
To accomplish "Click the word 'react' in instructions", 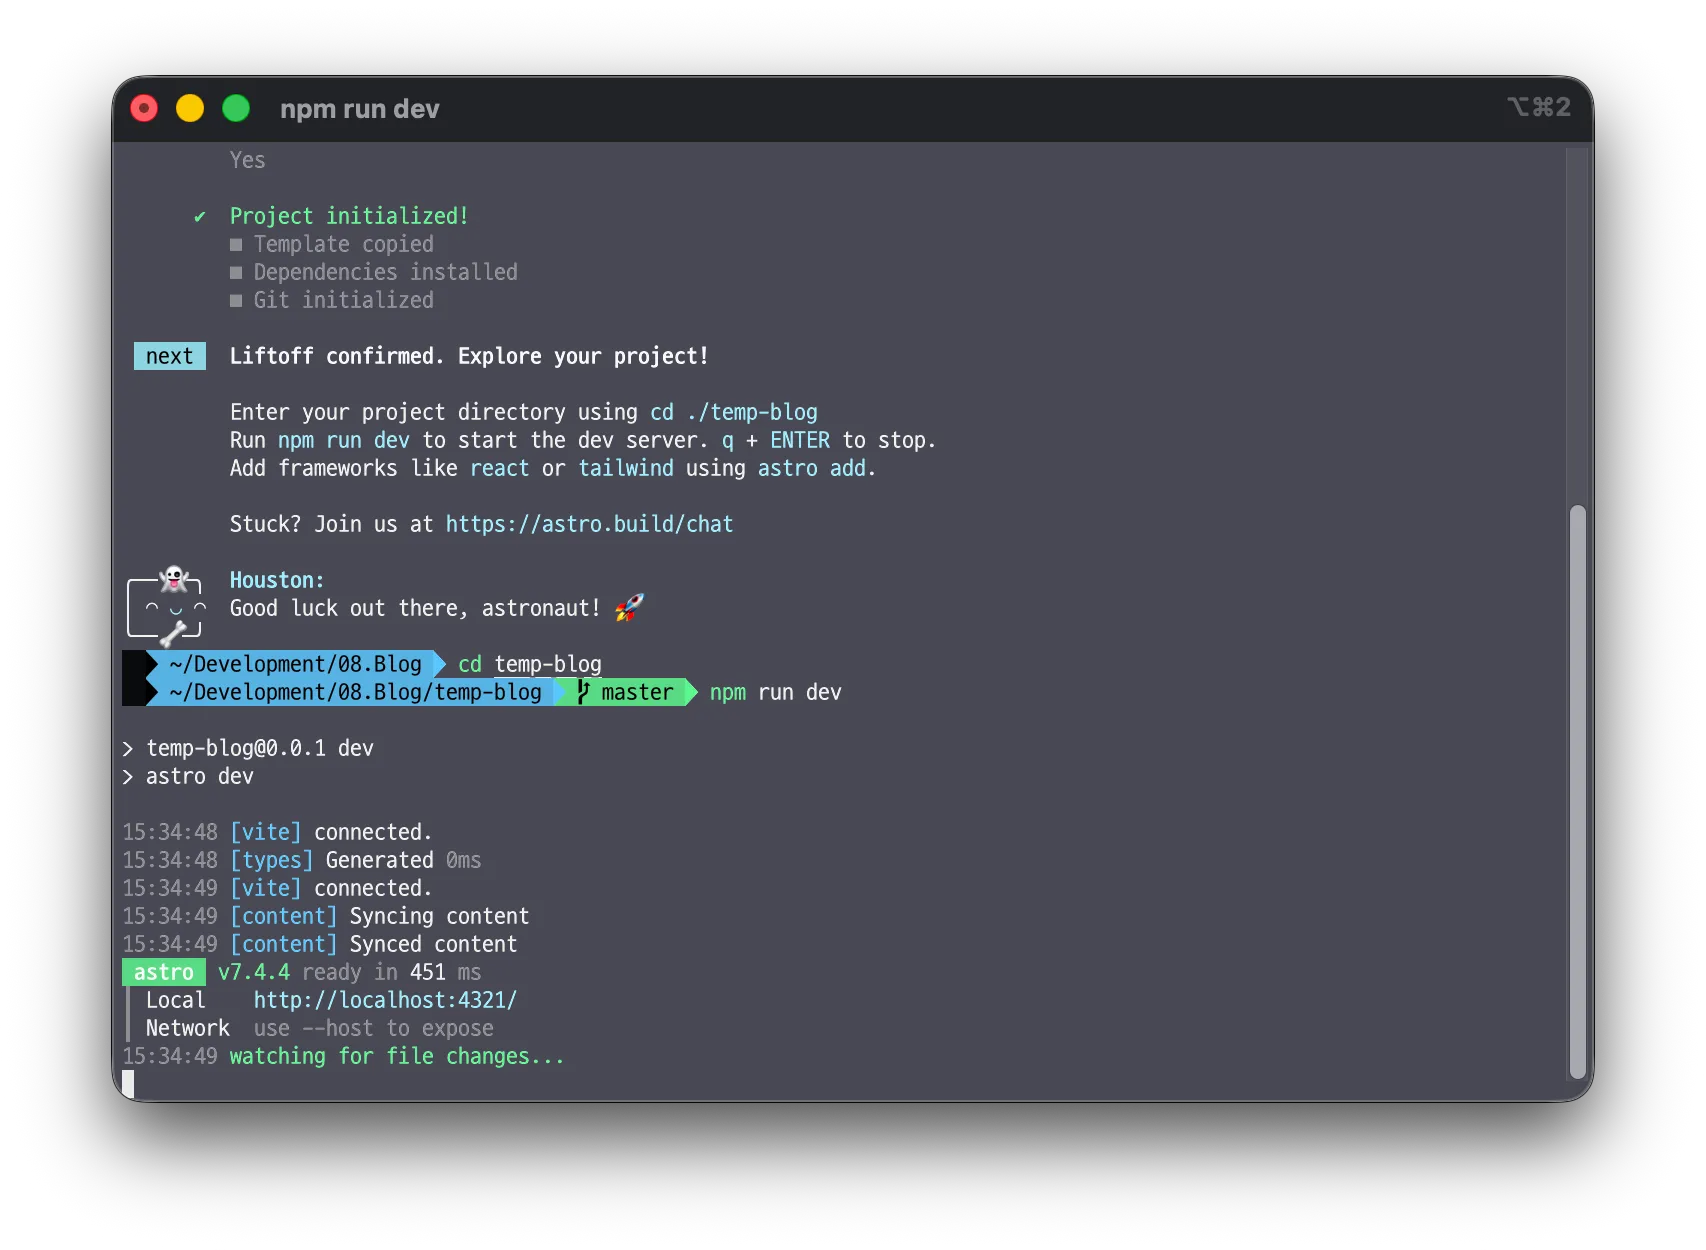I will (x=500, y=468).
